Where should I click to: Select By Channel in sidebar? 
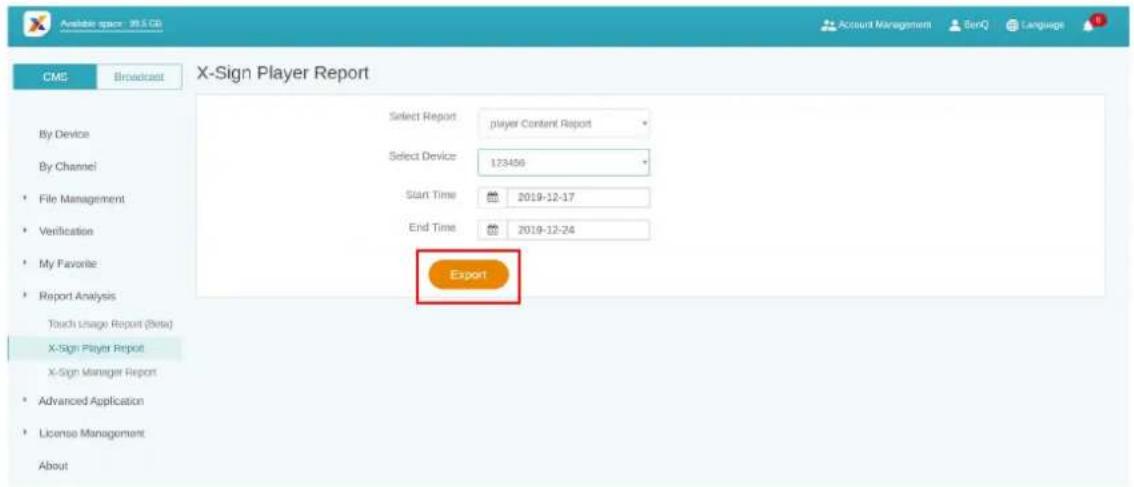point(67,166)
